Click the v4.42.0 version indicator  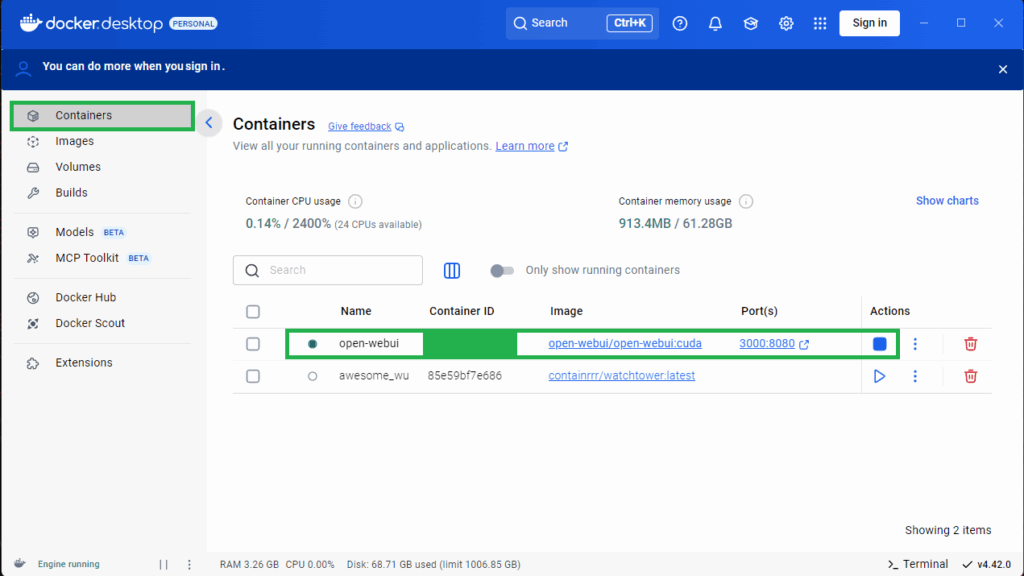(987, 564)
